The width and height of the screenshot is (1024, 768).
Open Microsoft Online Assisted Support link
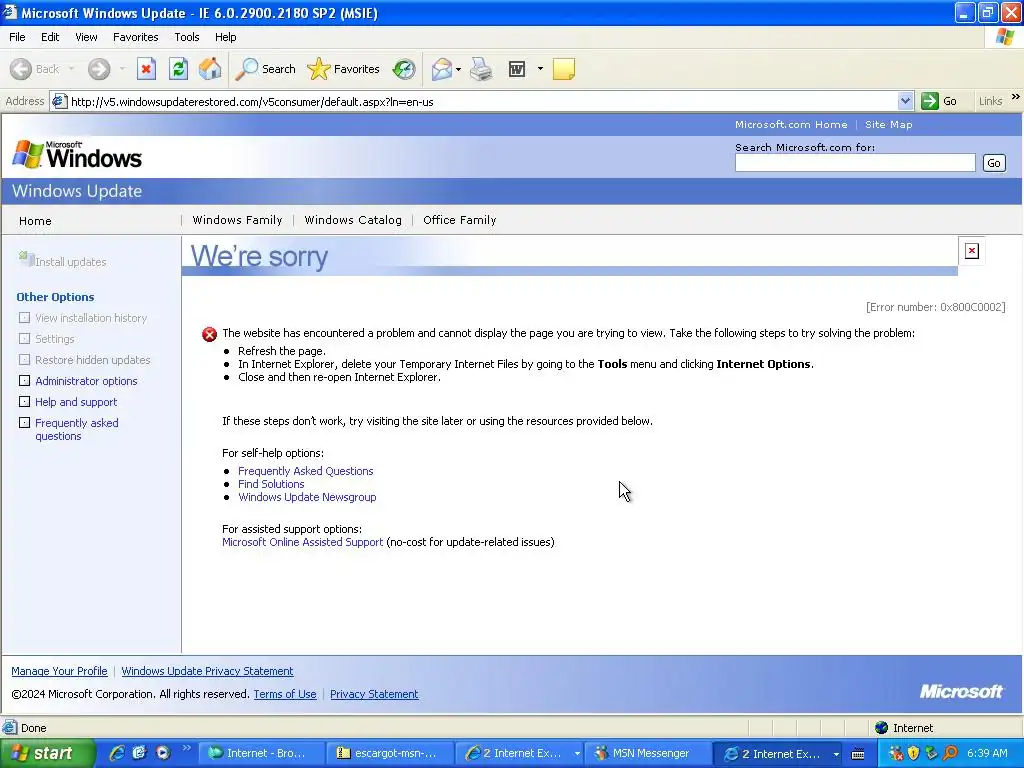[302, 542]
